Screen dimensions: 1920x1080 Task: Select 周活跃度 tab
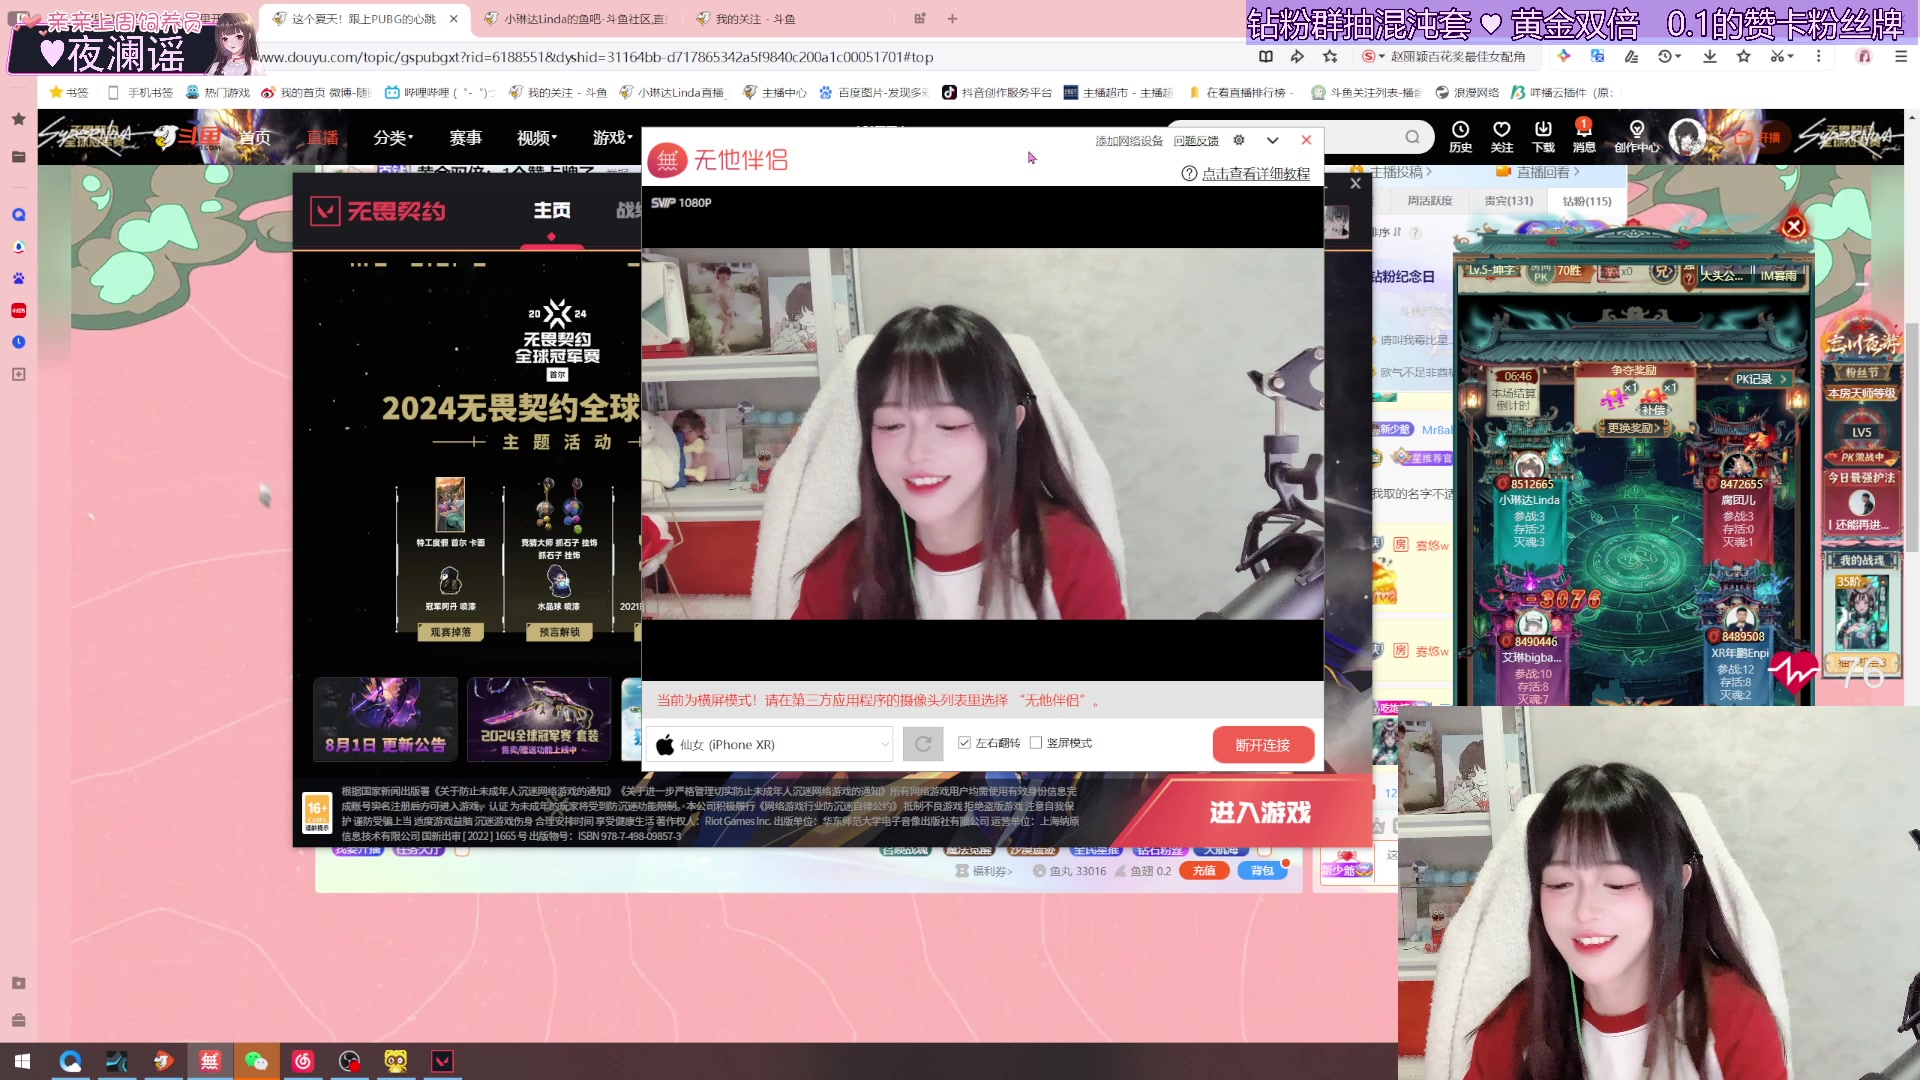pyautogui.click(x=1429, y=201)
